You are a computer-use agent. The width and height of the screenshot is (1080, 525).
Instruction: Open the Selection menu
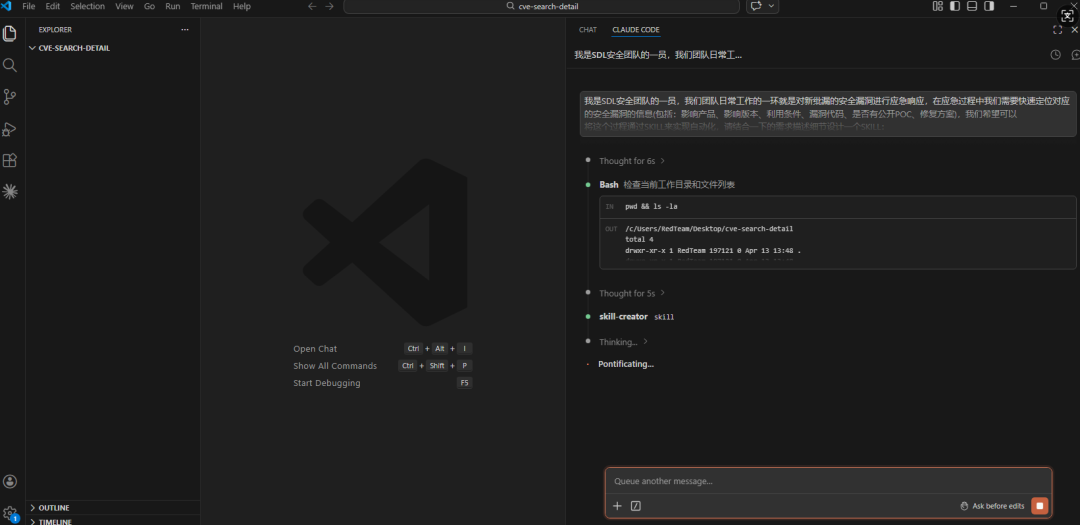click(87, 6)
